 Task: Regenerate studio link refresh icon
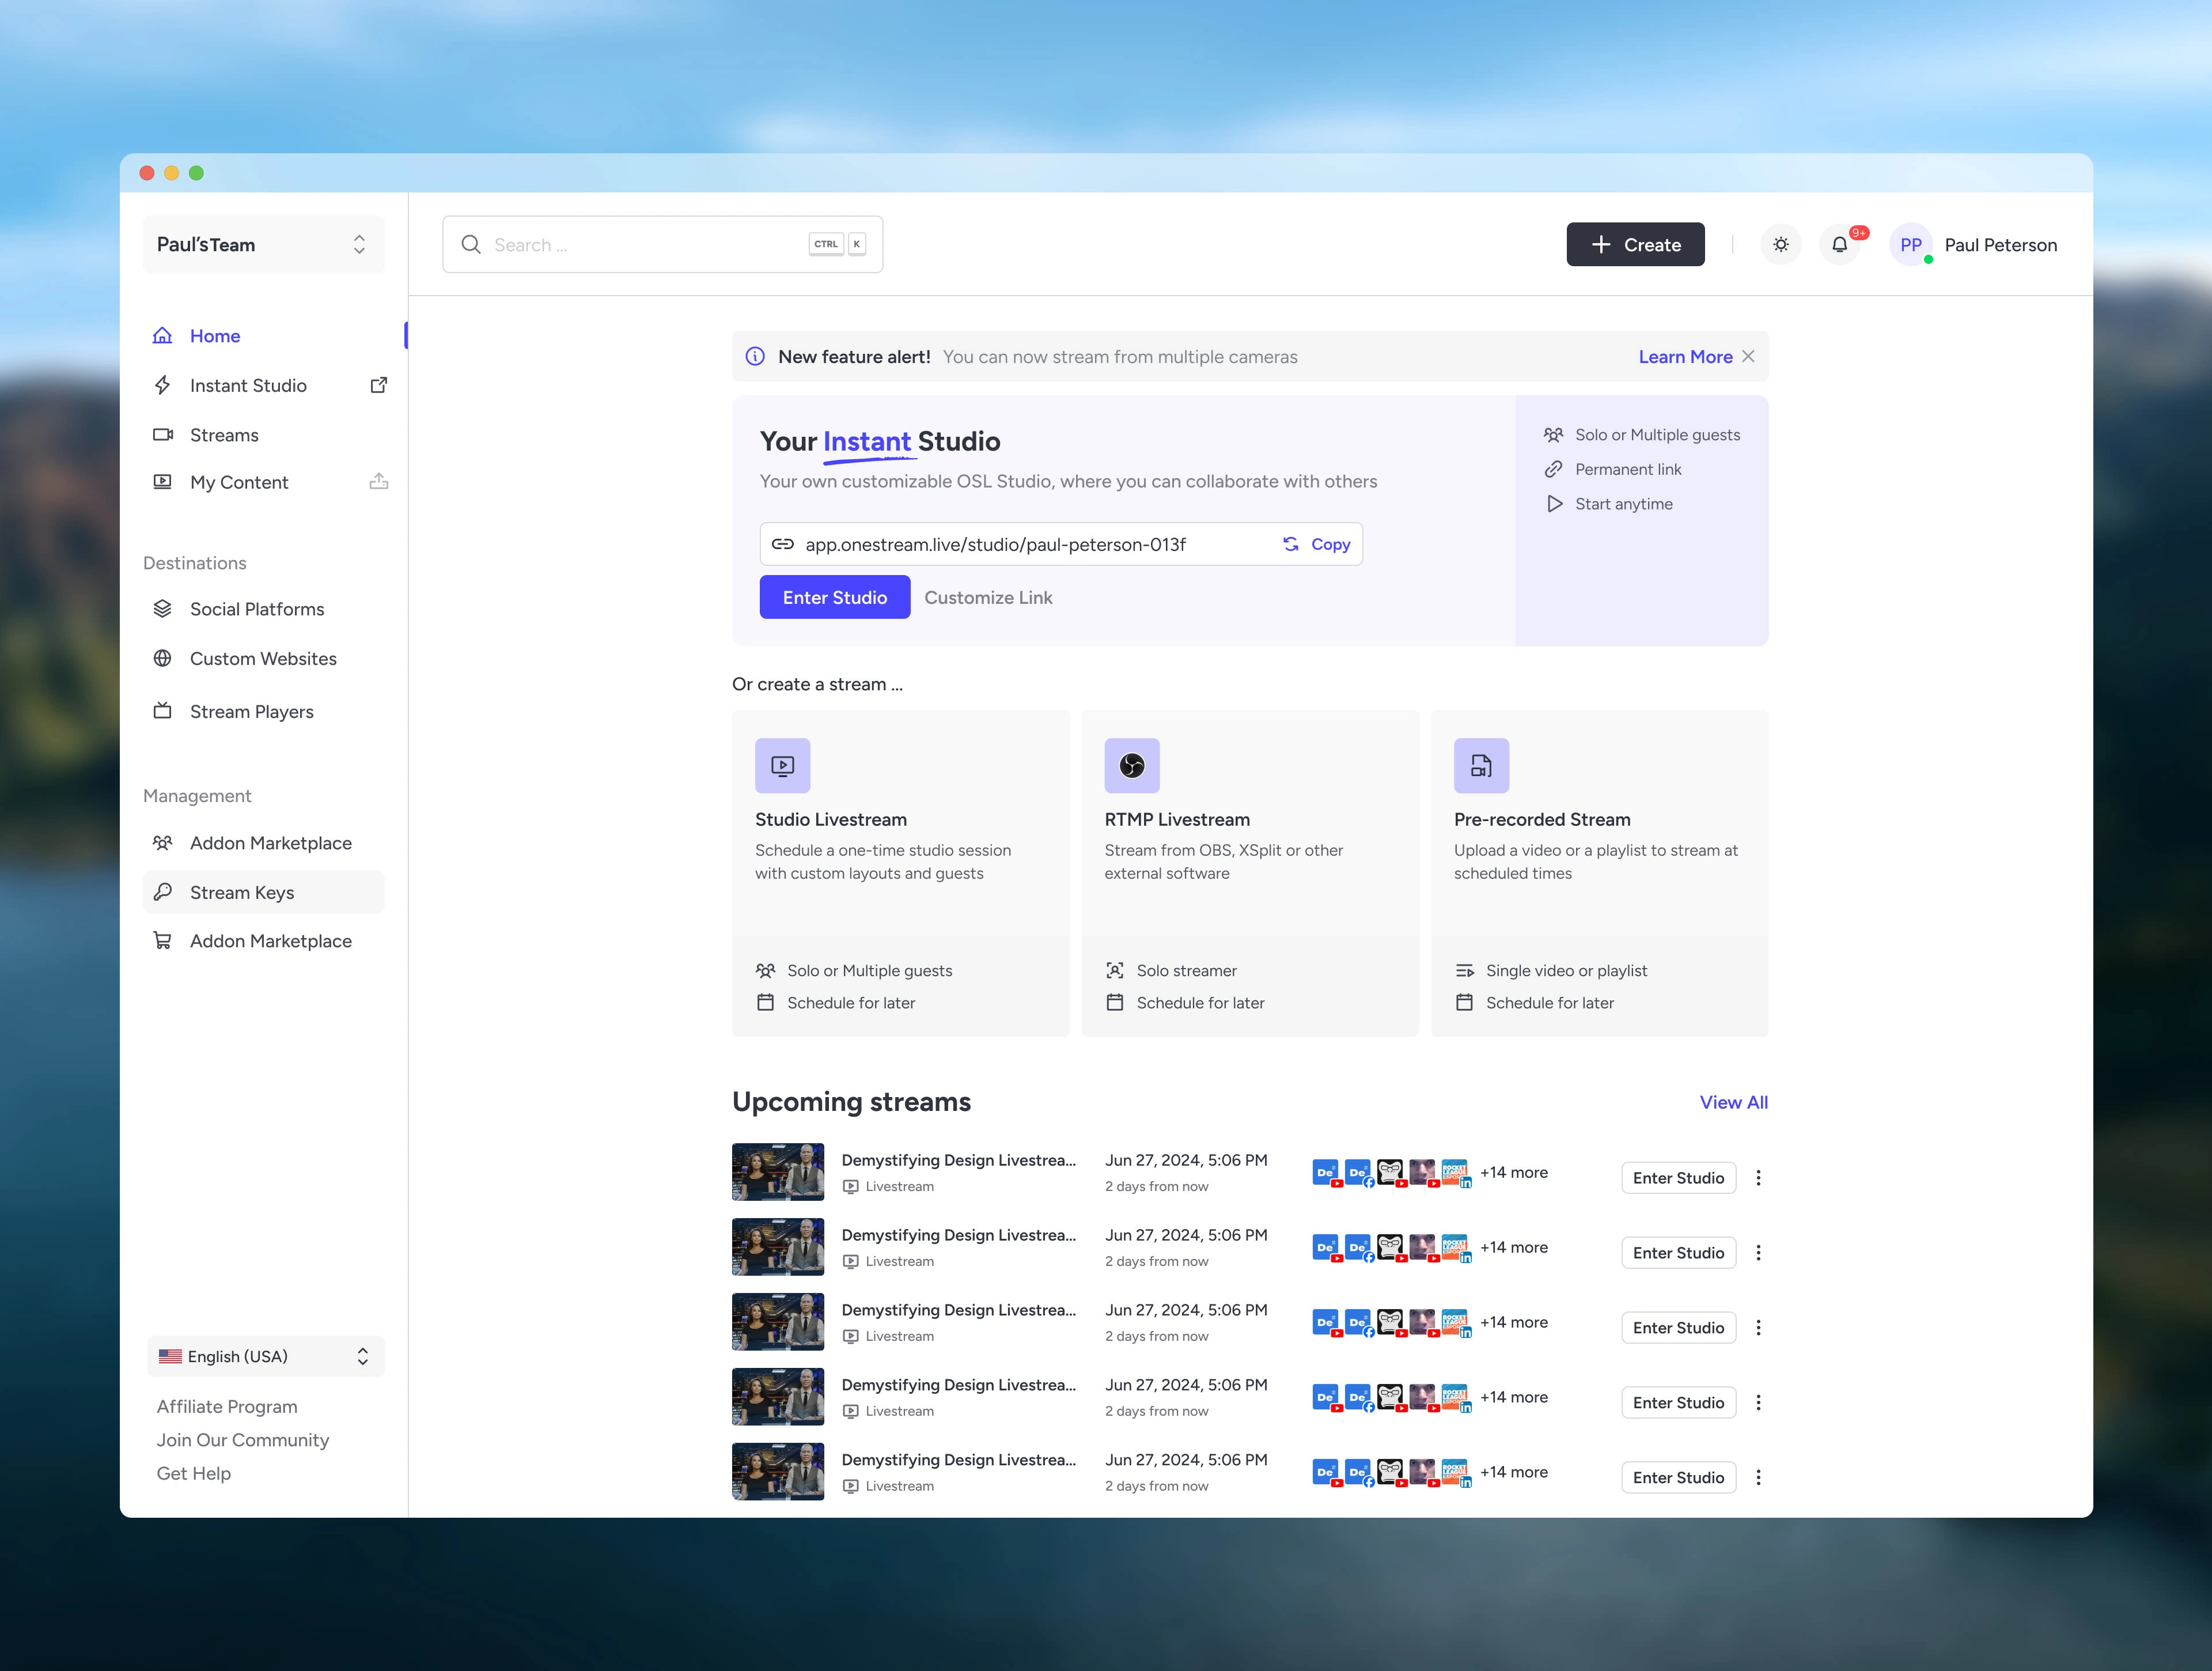pyautogui.click(x=1290, y=544)
